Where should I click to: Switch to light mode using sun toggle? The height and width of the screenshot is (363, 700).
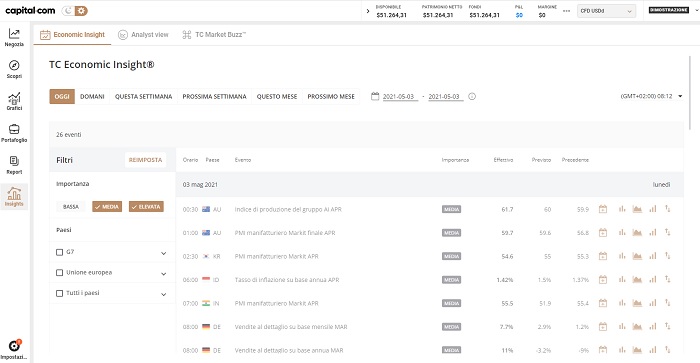tap(81, 11)
